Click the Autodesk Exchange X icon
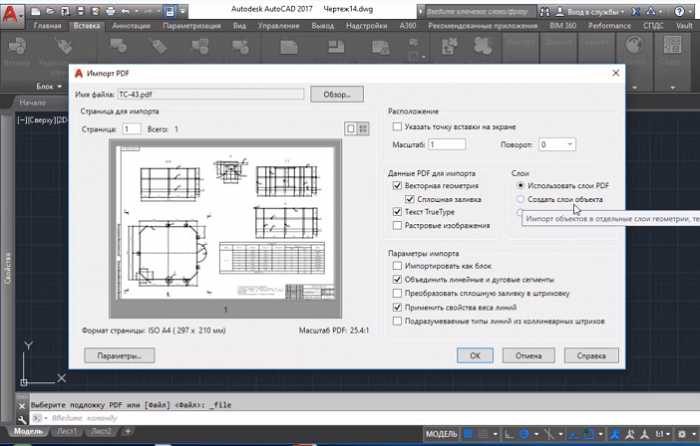Screen dimensions: 700x446 (x=636, y=12)
